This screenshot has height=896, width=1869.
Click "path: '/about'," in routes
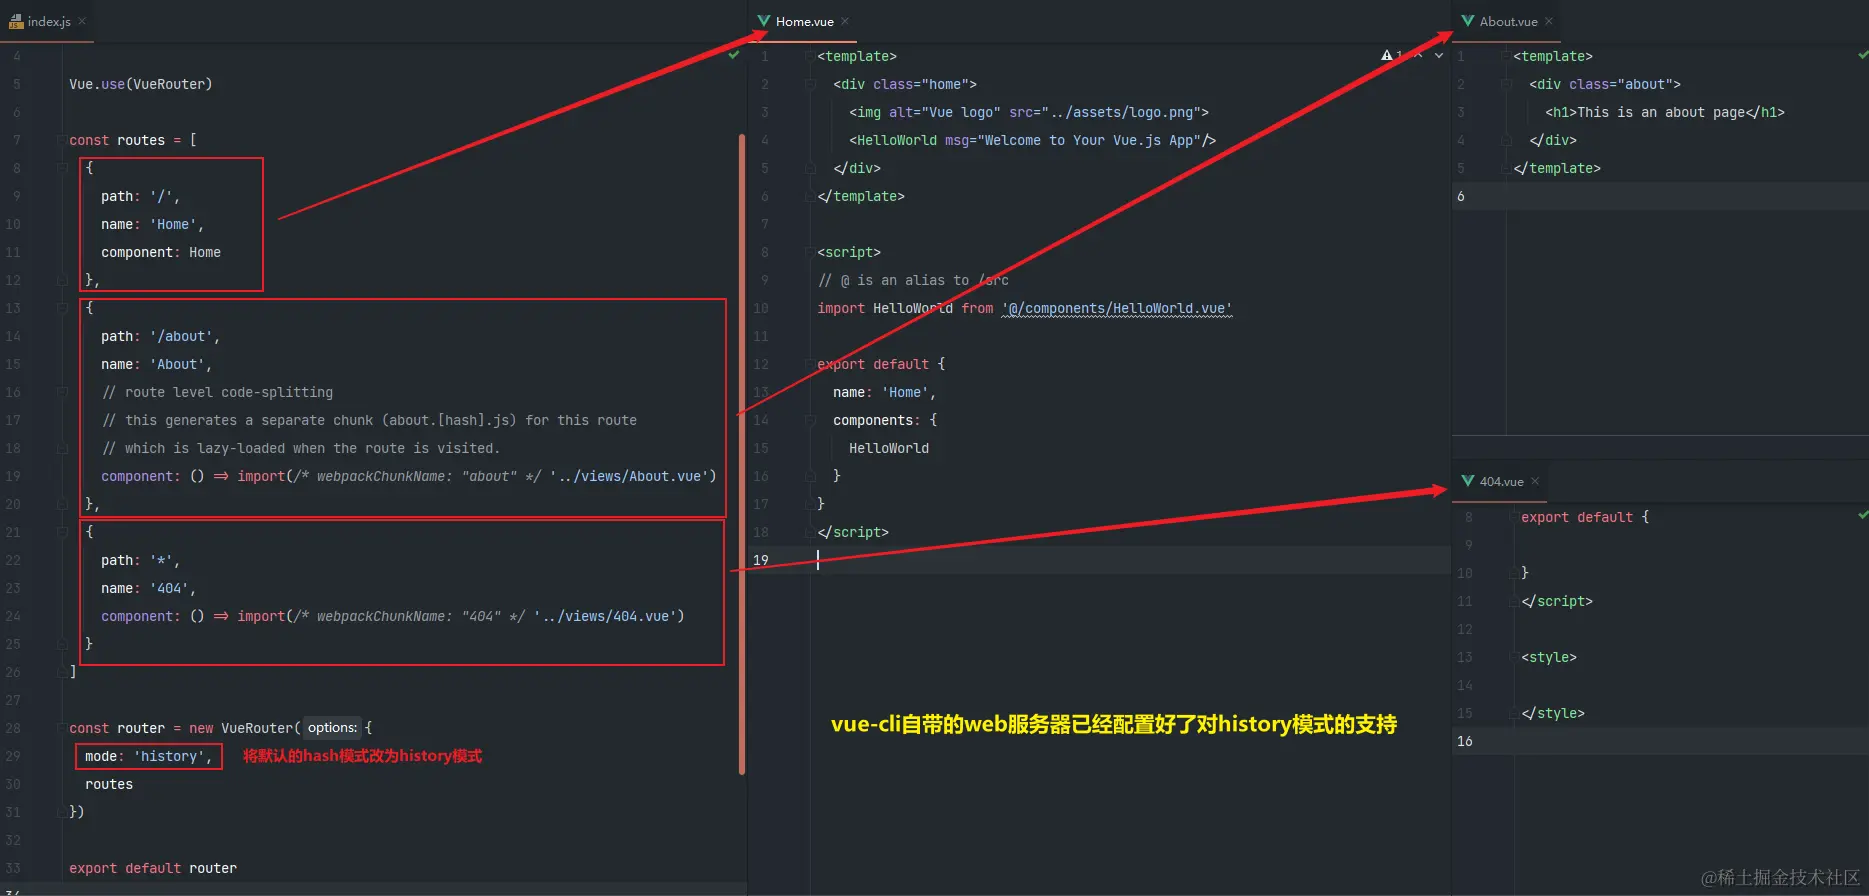160,336
